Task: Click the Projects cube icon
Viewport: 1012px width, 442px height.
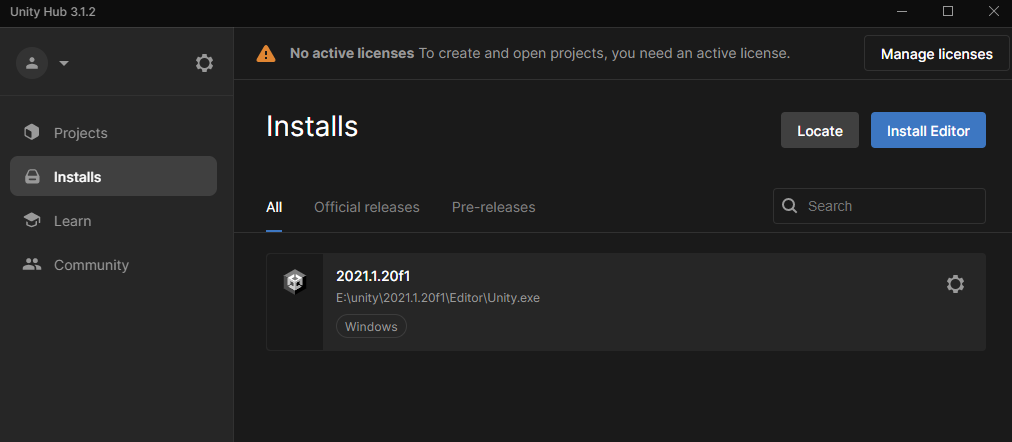Action: pos(32,133)
